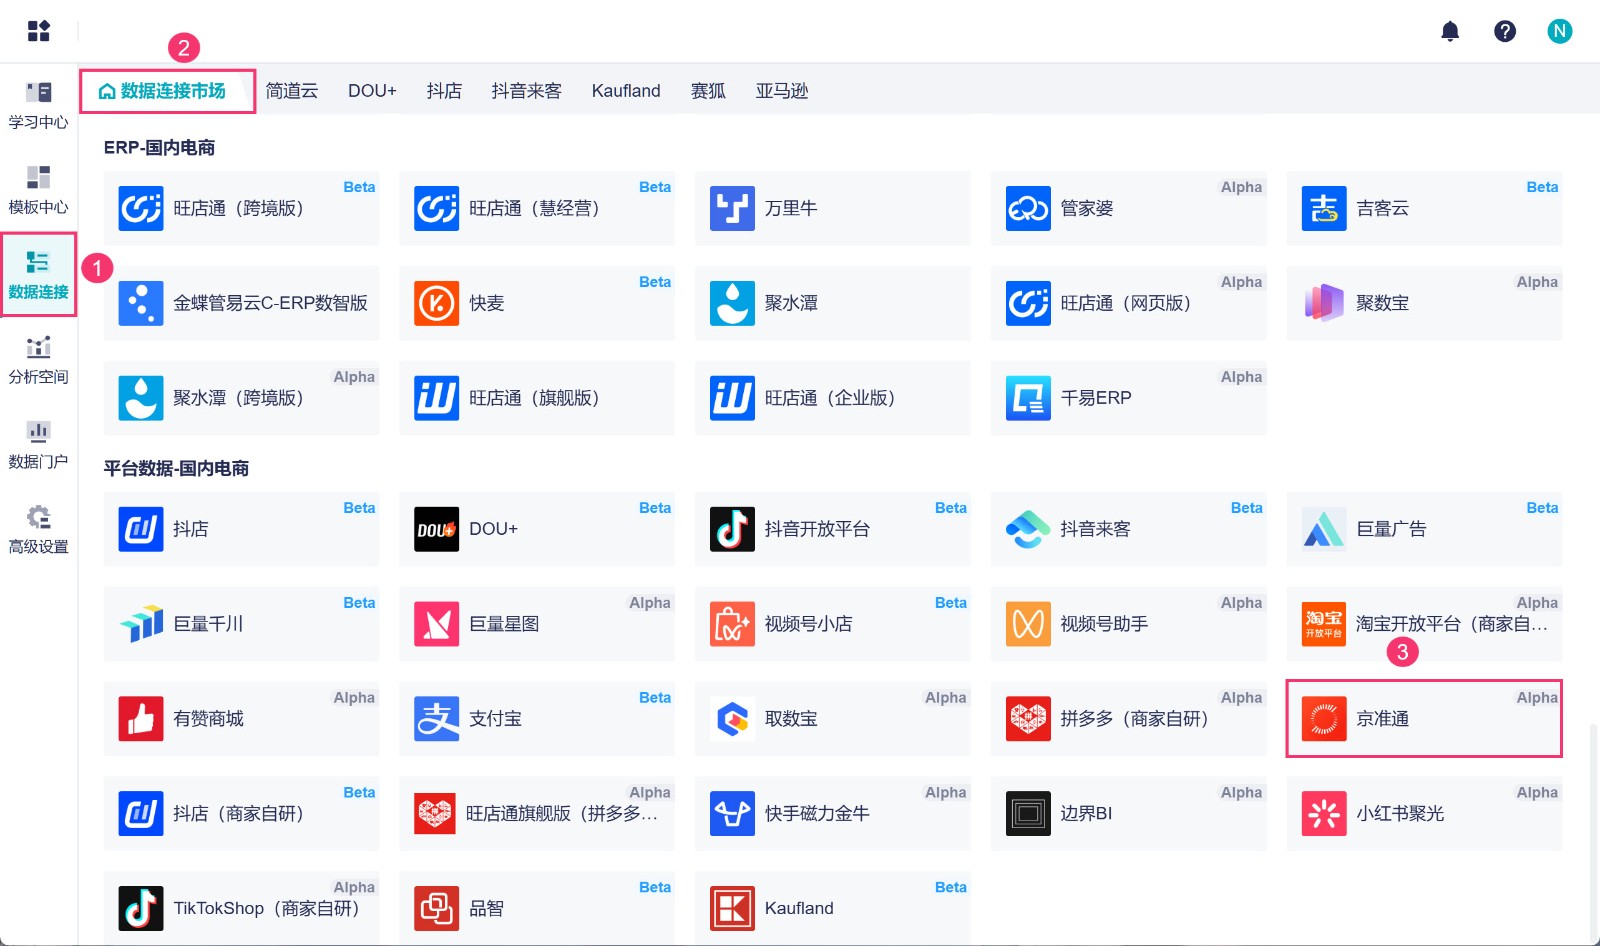
Task: Click the 聚数宝 connector icon
Action: pos(1324,303)
